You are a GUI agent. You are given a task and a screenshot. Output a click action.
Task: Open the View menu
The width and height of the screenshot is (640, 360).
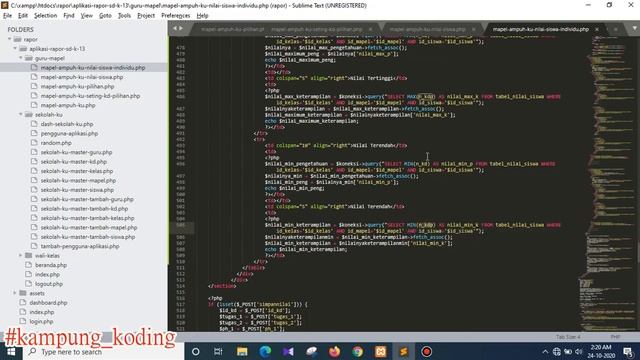(87, 16)
